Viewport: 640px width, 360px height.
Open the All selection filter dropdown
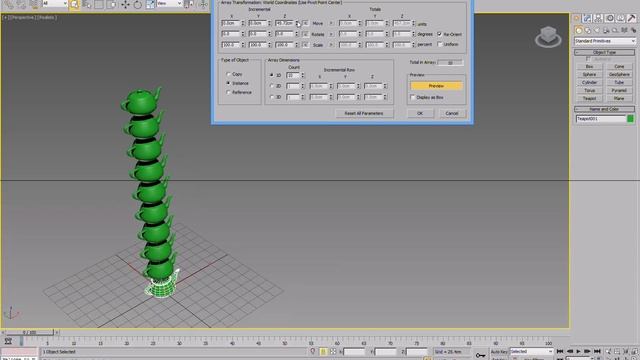pyautogui.click(x=55, y=4)
